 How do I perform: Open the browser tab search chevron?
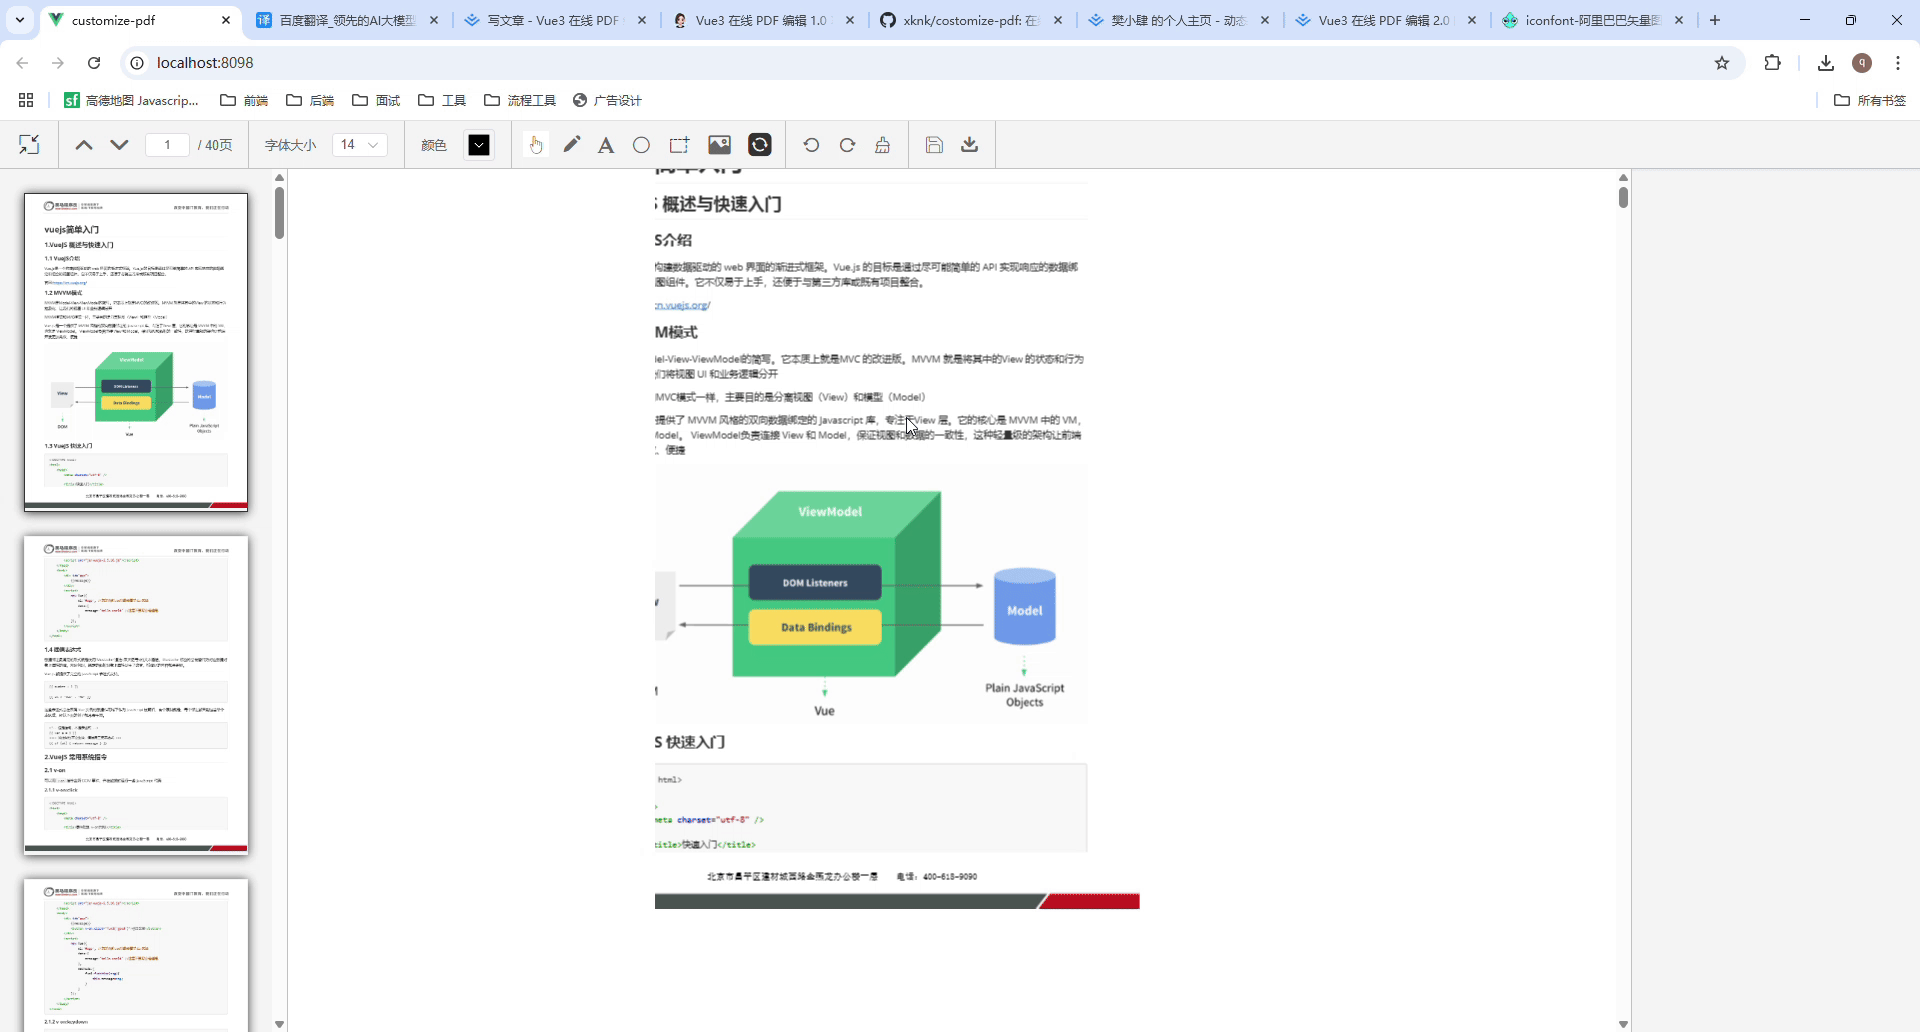(x=20, y=20)
